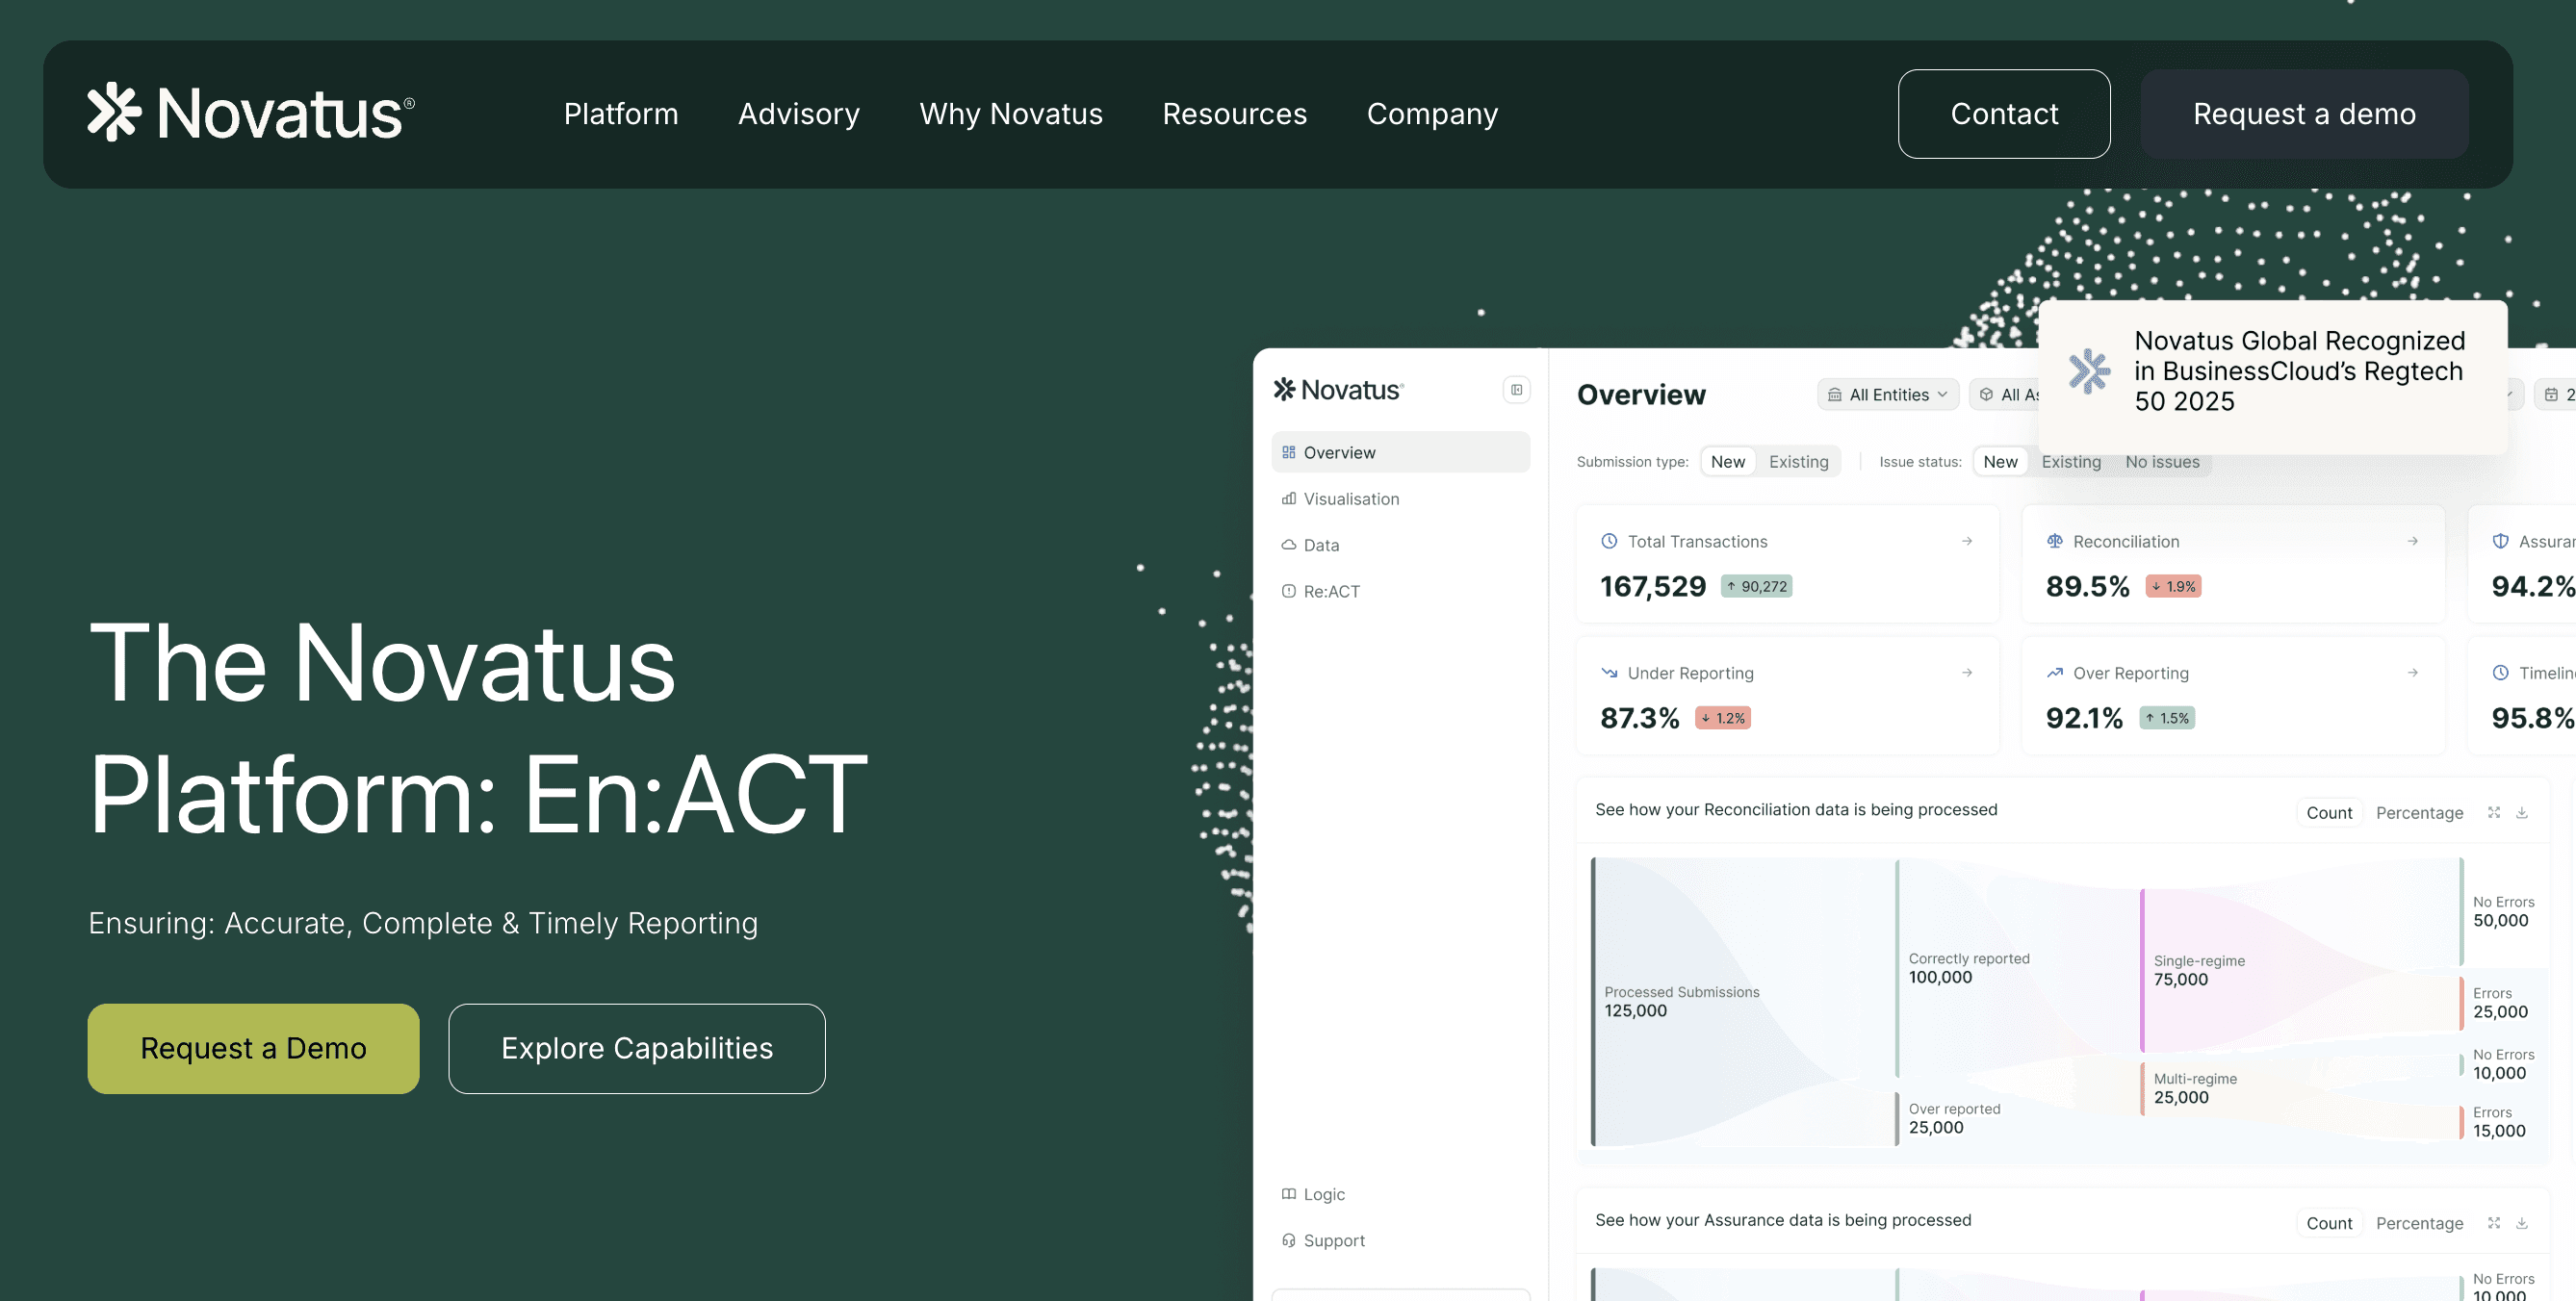Open Reconciliation card arrow

(2412, 541)
